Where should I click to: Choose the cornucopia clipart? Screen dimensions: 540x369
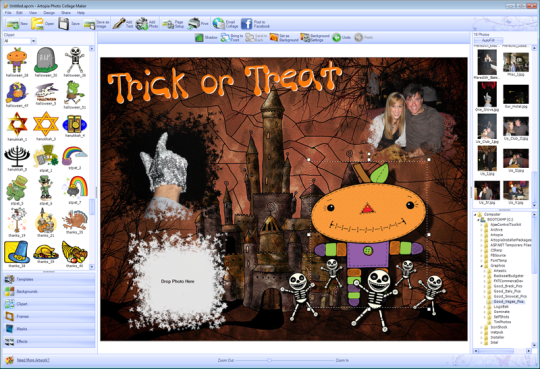point(75,254)
